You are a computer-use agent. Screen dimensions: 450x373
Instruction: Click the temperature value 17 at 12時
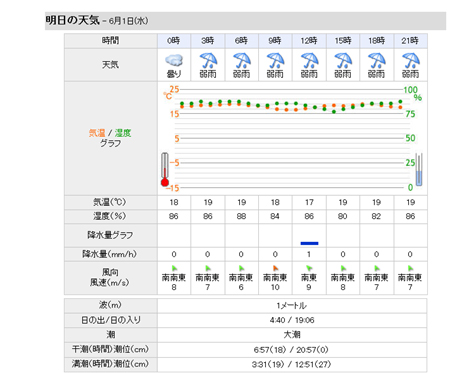(x=309, y=202)
